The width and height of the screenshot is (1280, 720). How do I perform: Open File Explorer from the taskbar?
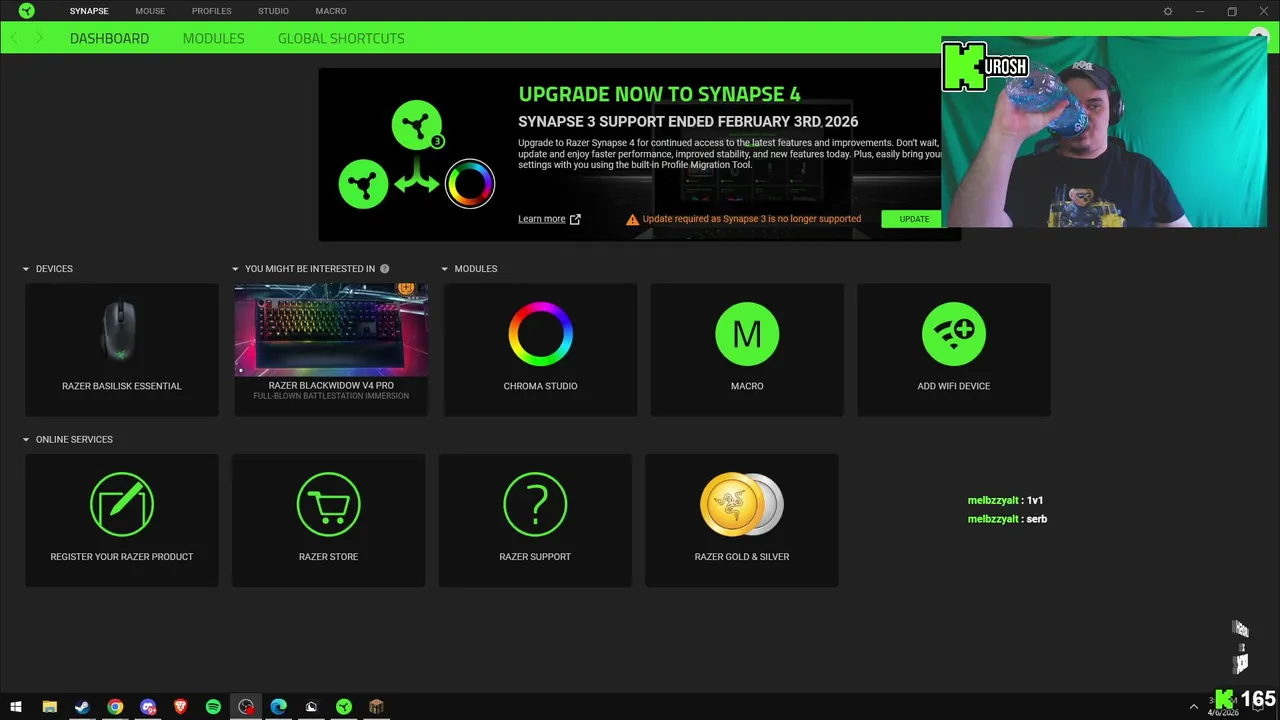[x=49, y=707]
